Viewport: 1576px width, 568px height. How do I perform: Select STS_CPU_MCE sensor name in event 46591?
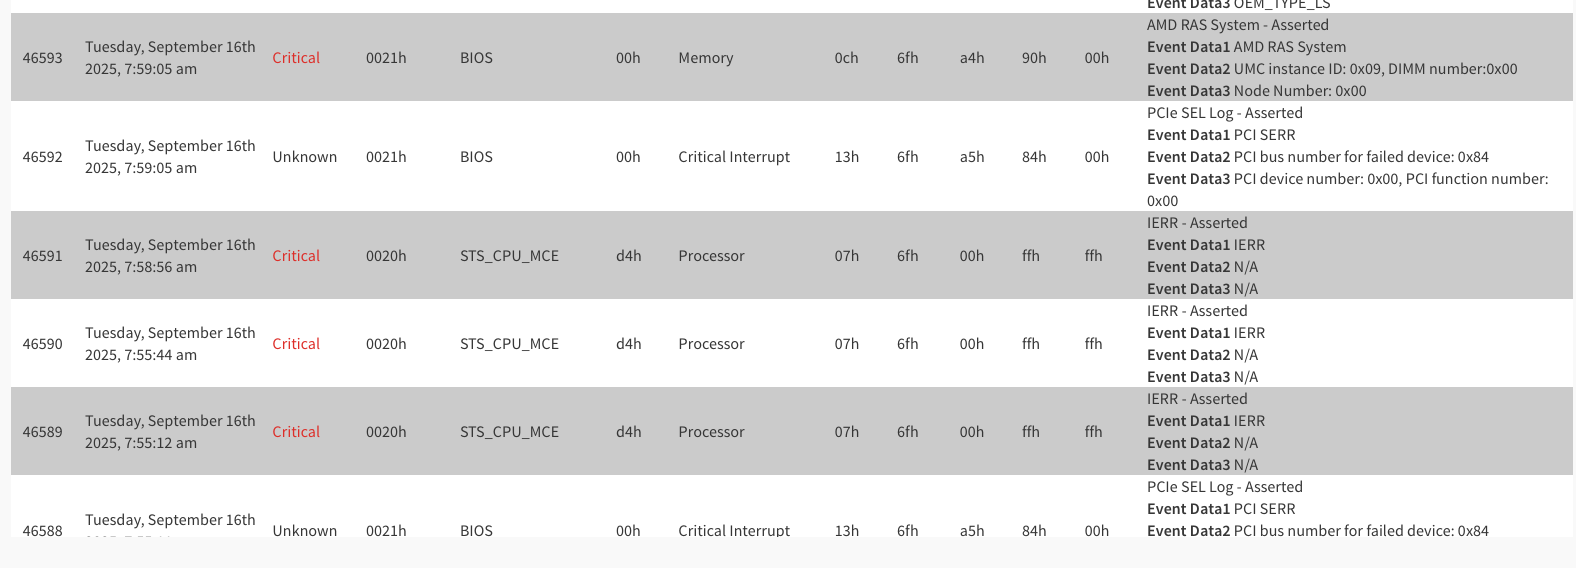pyautogui.click(x=509, y=256)
